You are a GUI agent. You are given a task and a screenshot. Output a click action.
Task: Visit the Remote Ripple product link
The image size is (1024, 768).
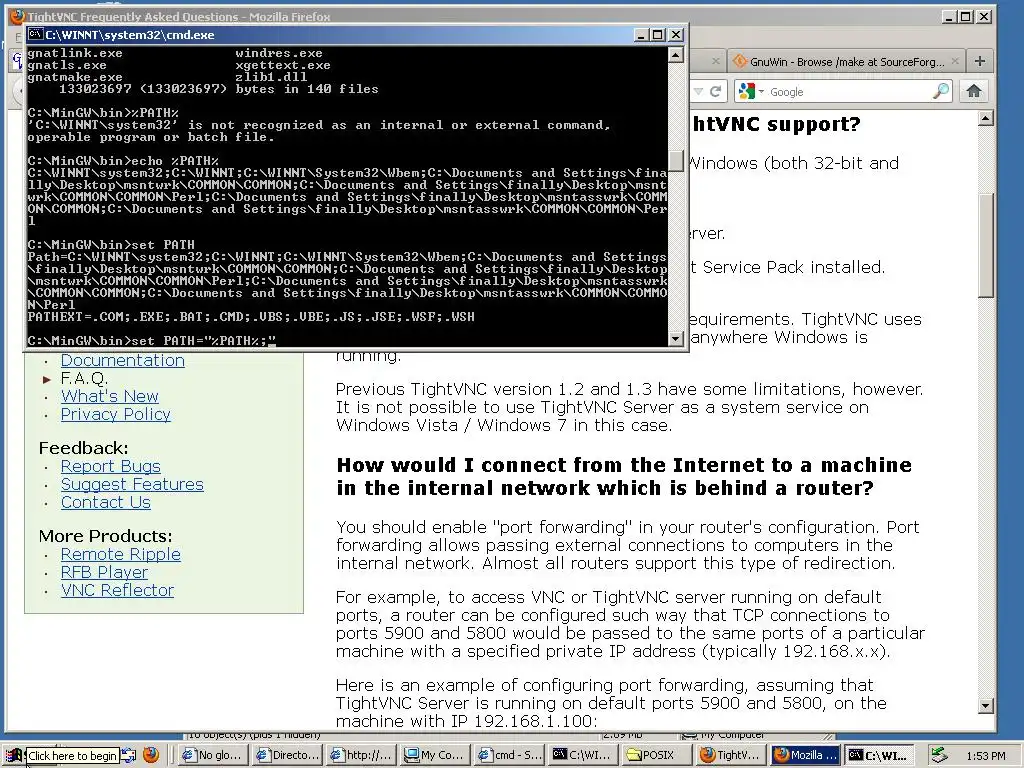click(121, 554)
